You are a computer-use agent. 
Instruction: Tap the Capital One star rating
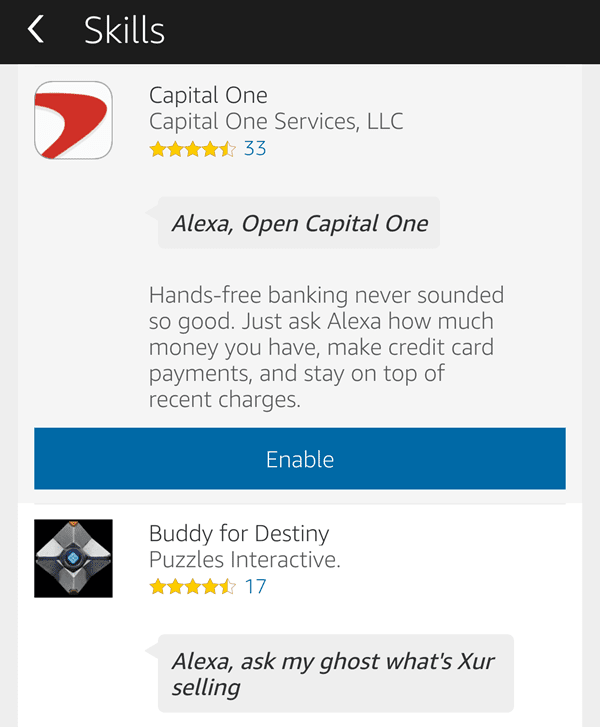pyautogui.click(x=192, y=149)
